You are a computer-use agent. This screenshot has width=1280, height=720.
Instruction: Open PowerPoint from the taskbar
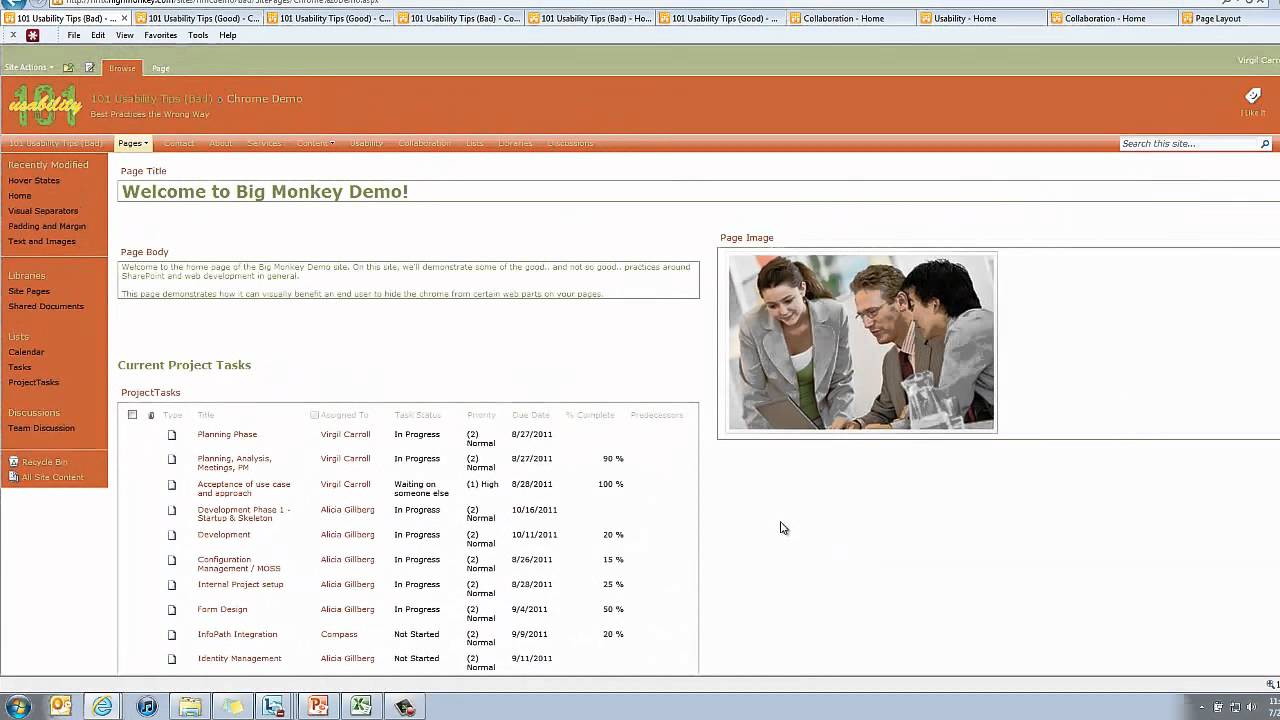[318, 707]
